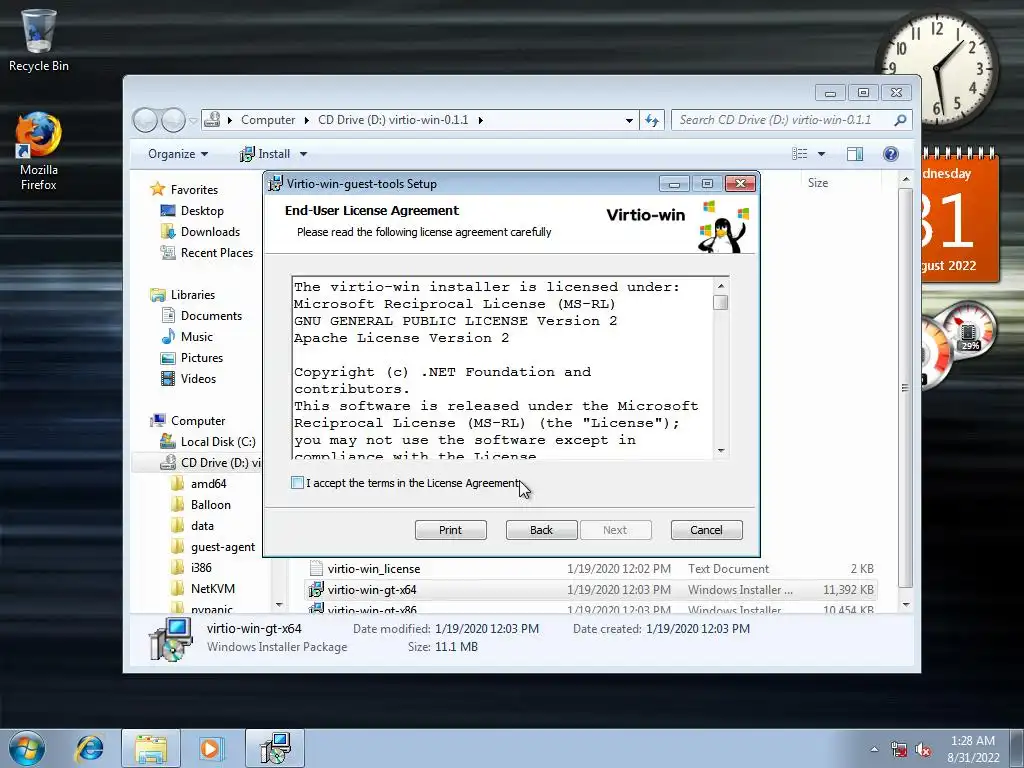Show hidden system tray icons arrow
The height and width of the screenshot is (768, 1024).
click(x=874, y=749)
